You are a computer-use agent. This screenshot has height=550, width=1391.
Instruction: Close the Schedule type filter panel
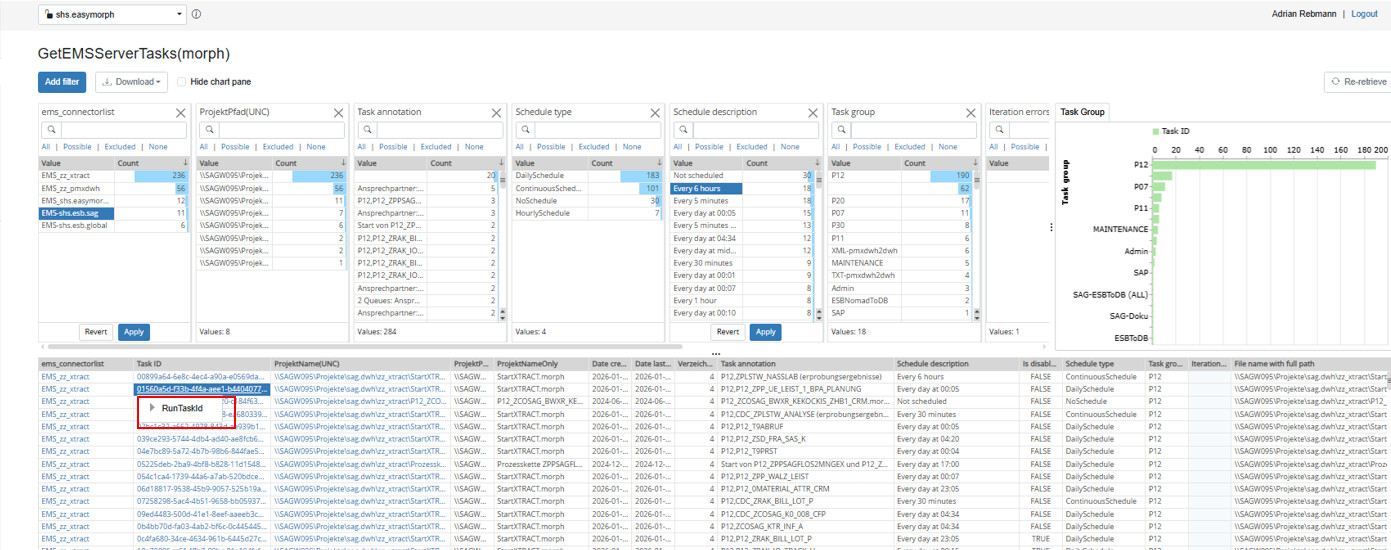(655, 113)
